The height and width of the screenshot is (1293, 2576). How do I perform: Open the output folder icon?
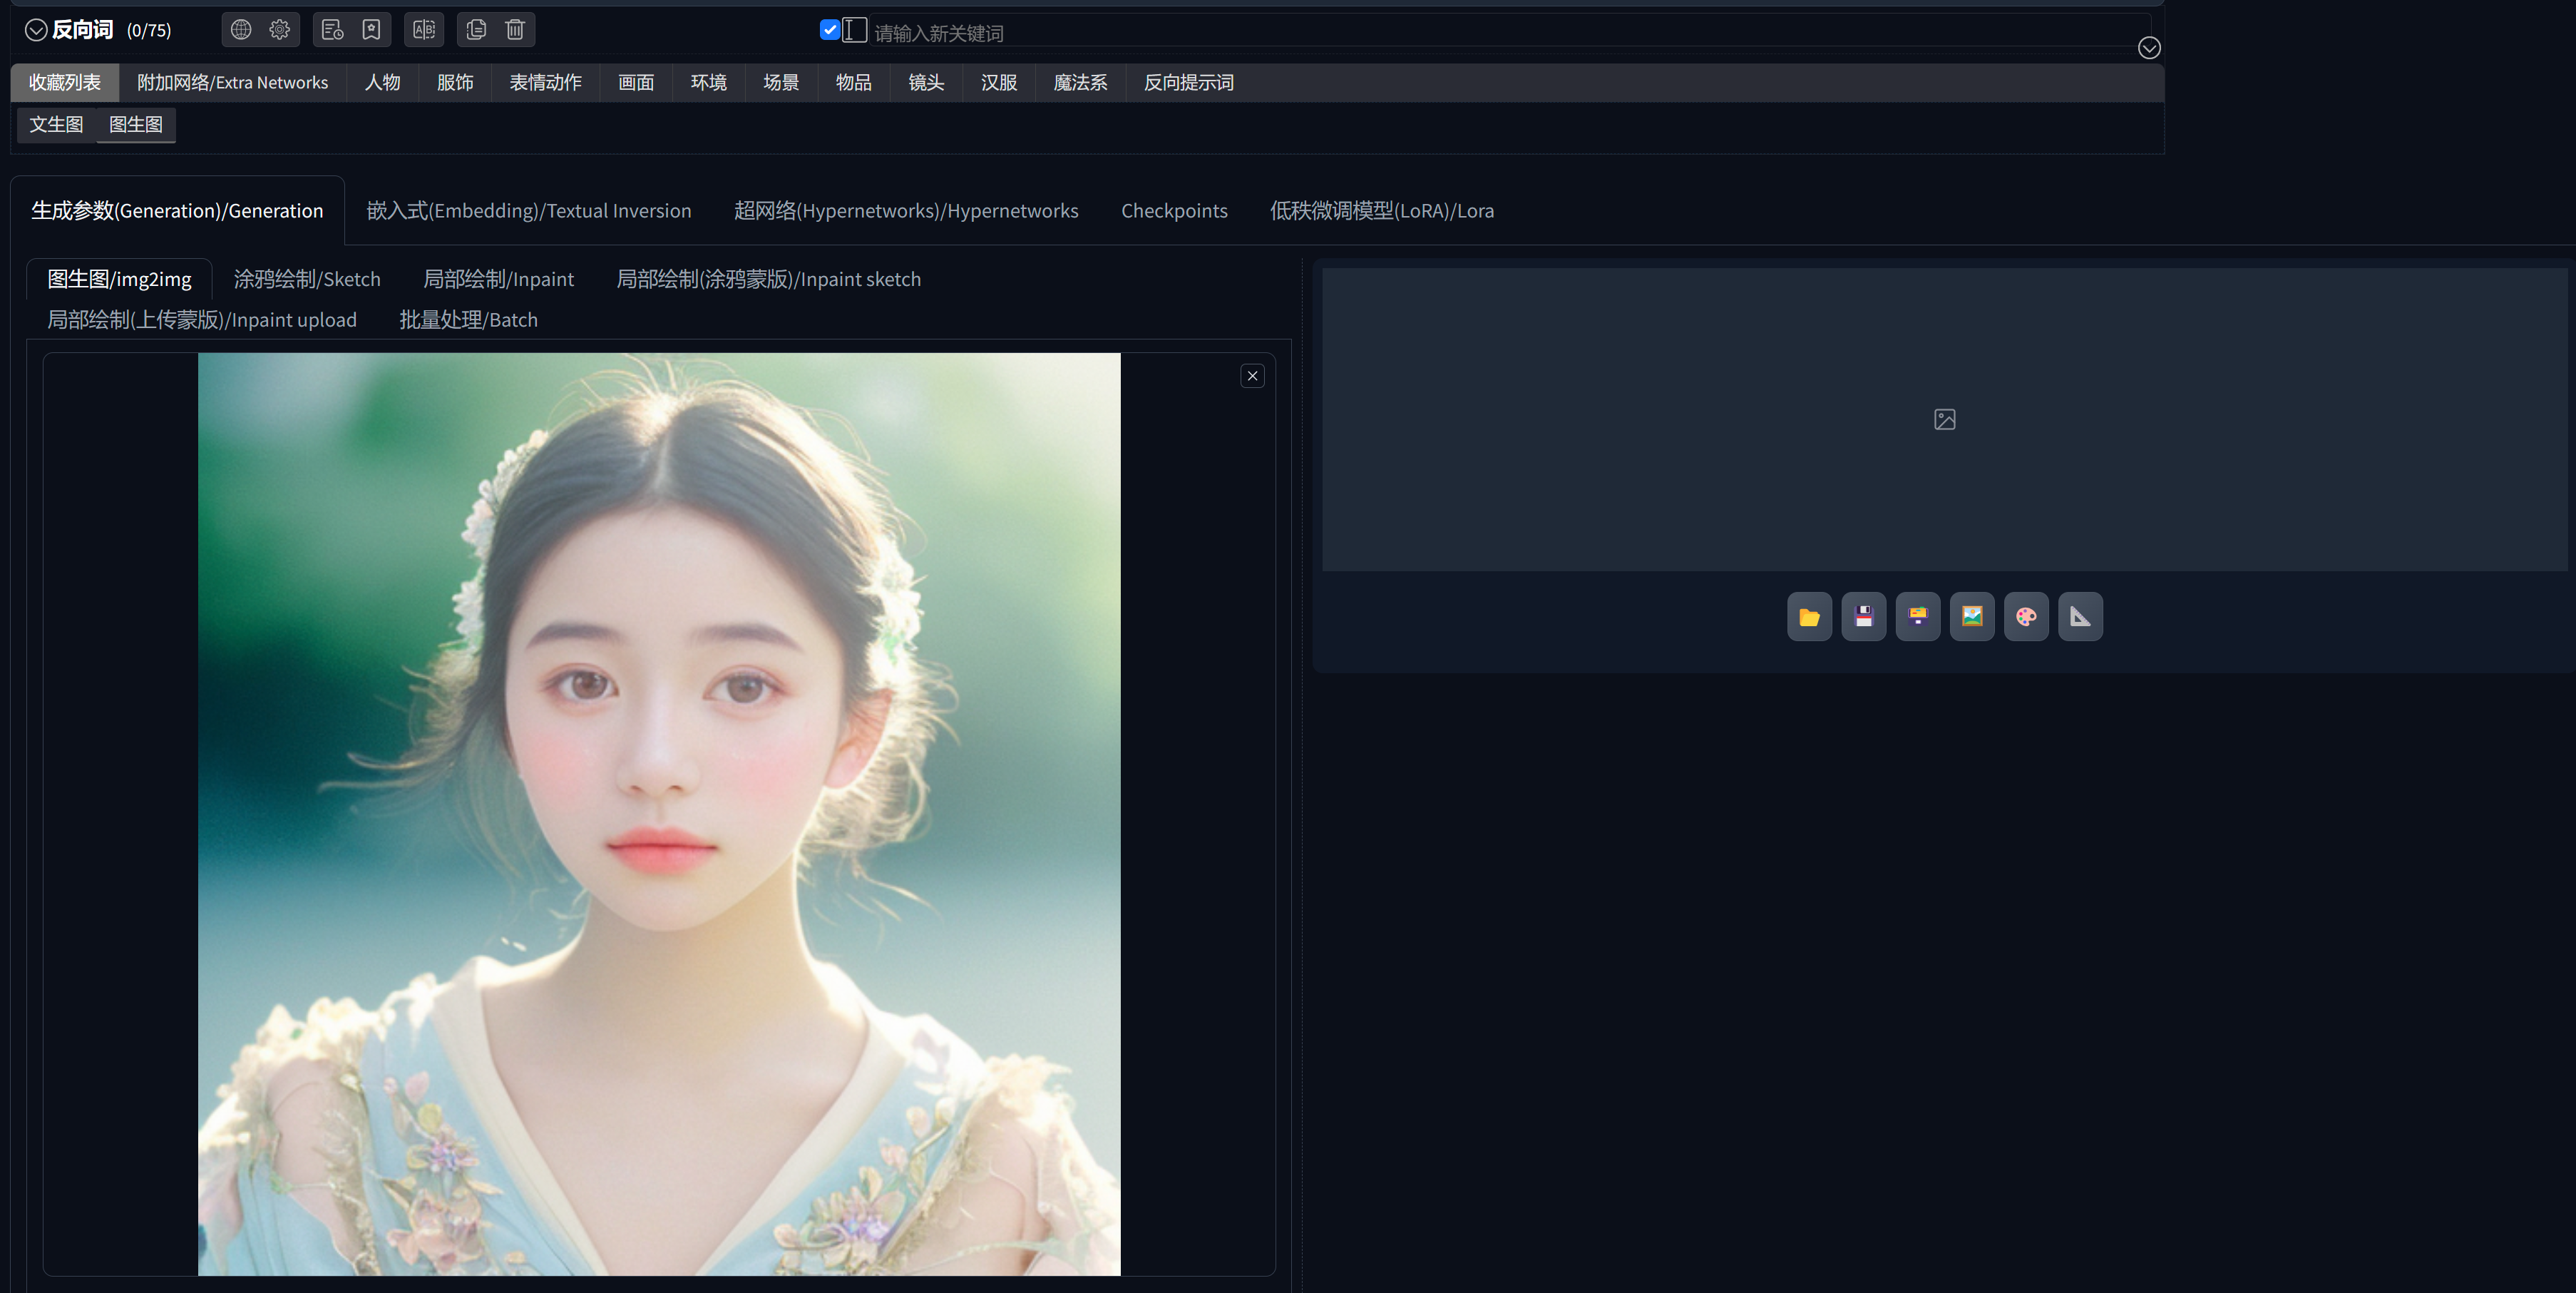(1809, 617)
